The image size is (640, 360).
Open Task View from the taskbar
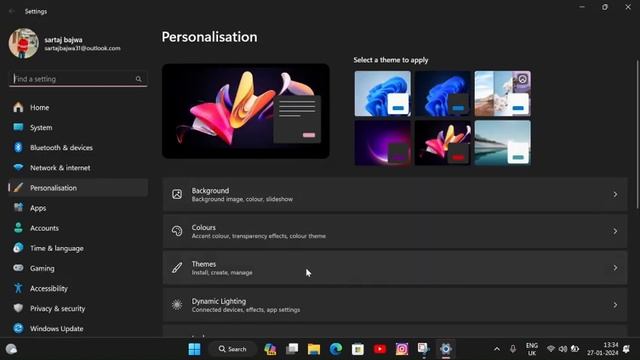click(292, 349)
